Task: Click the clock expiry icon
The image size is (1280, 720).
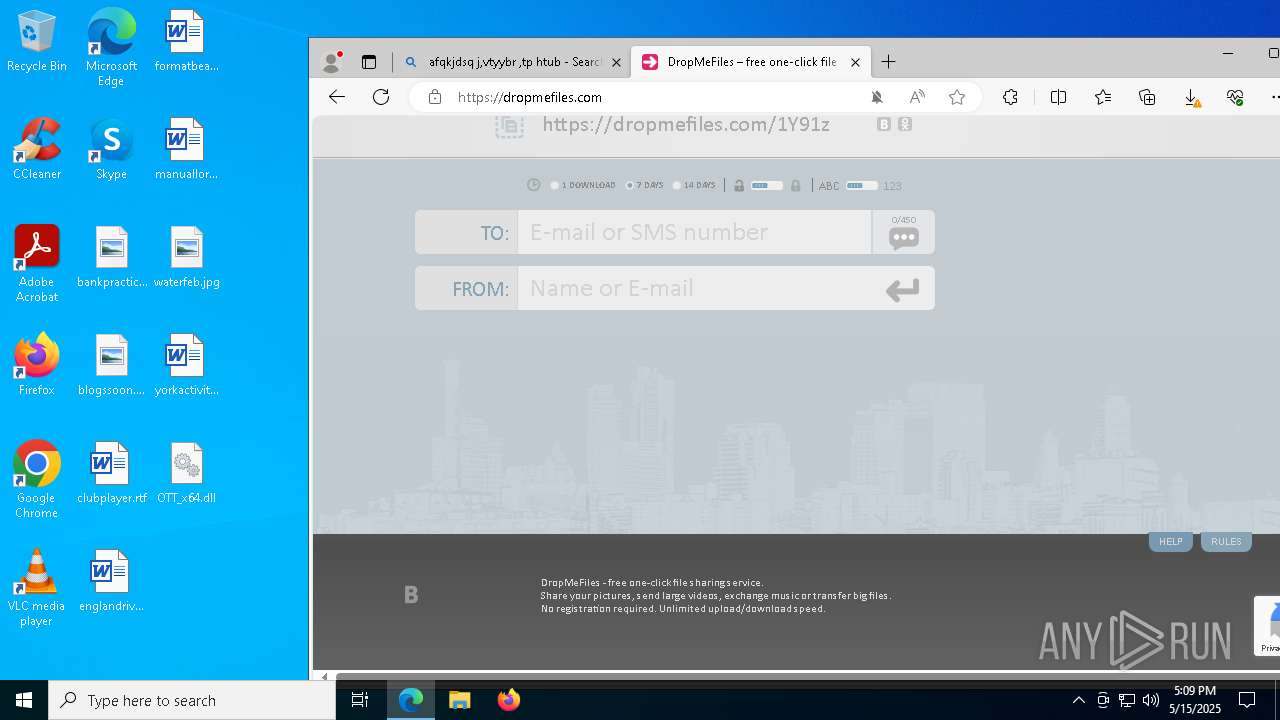Action: 534,185
